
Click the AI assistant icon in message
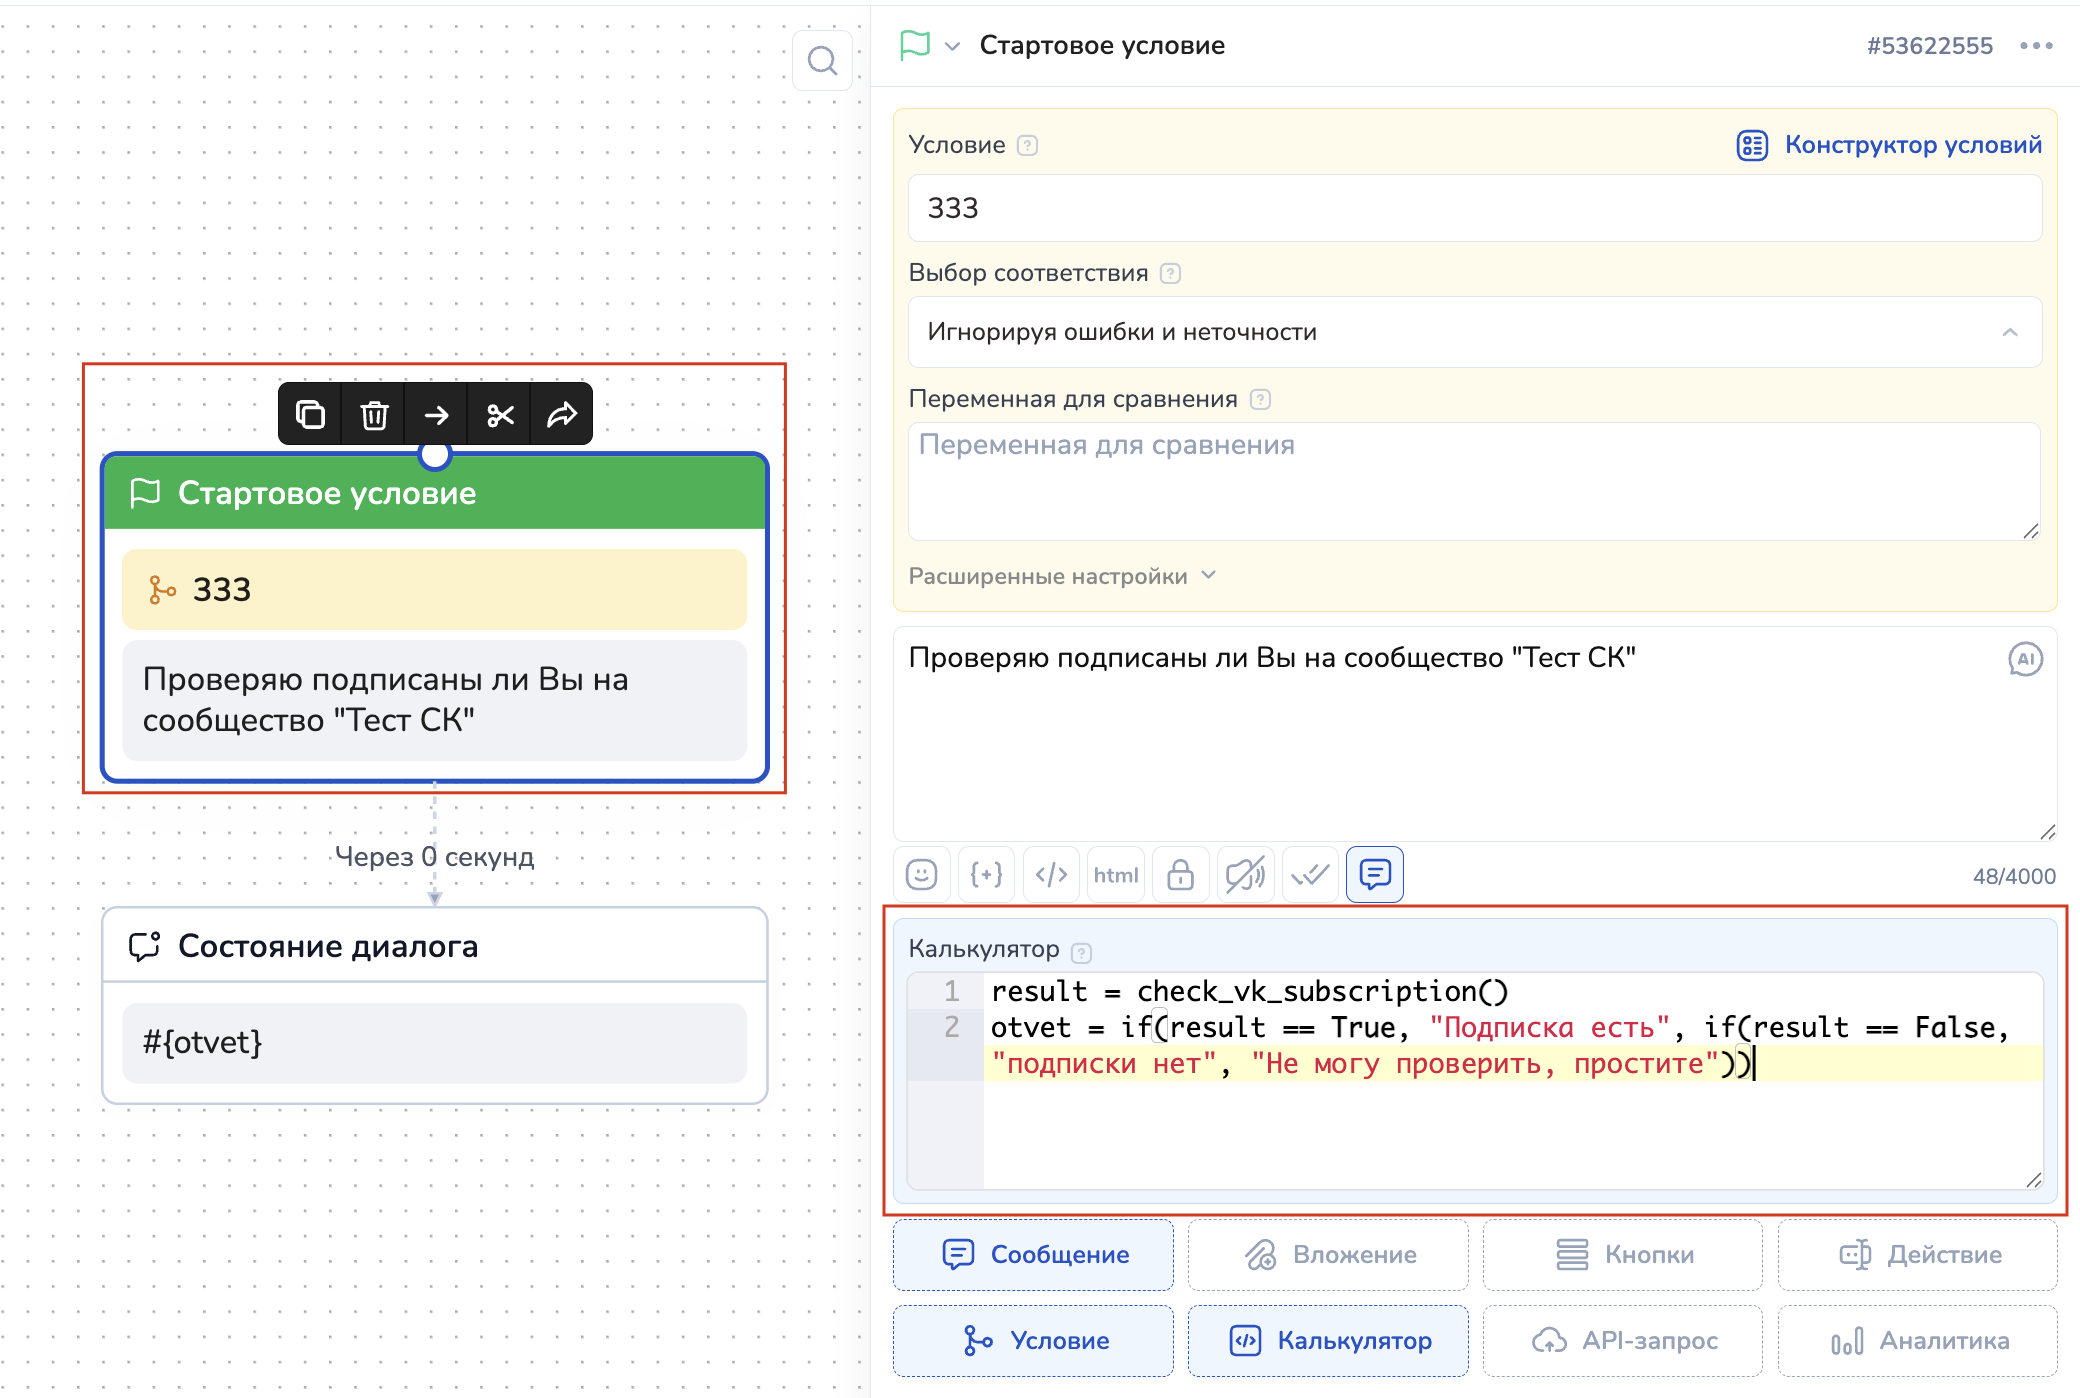point(2025,659)
